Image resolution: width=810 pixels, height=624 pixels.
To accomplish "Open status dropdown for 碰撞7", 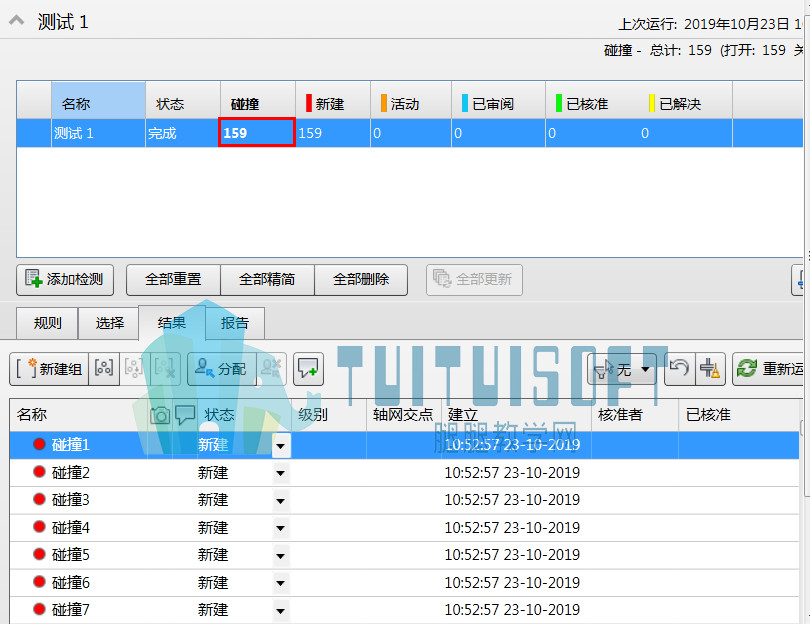I will (x=281, y=611).
